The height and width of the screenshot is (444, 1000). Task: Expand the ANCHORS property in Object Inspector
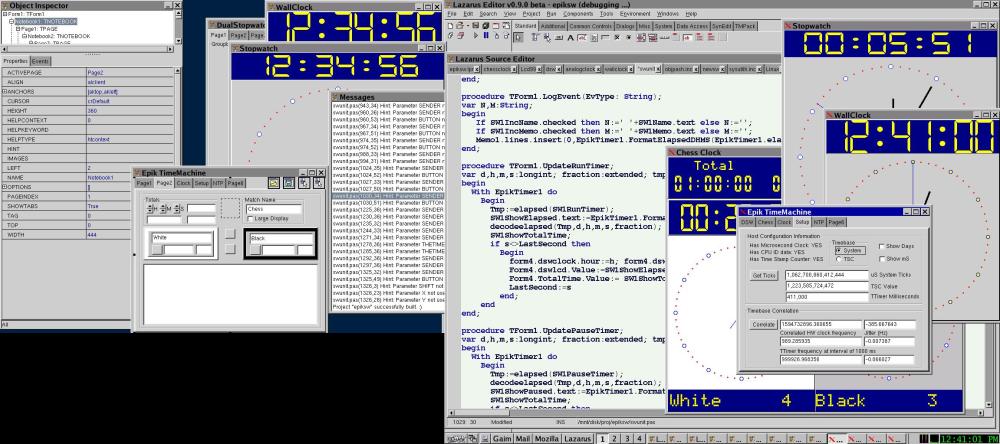coord(4,92)
